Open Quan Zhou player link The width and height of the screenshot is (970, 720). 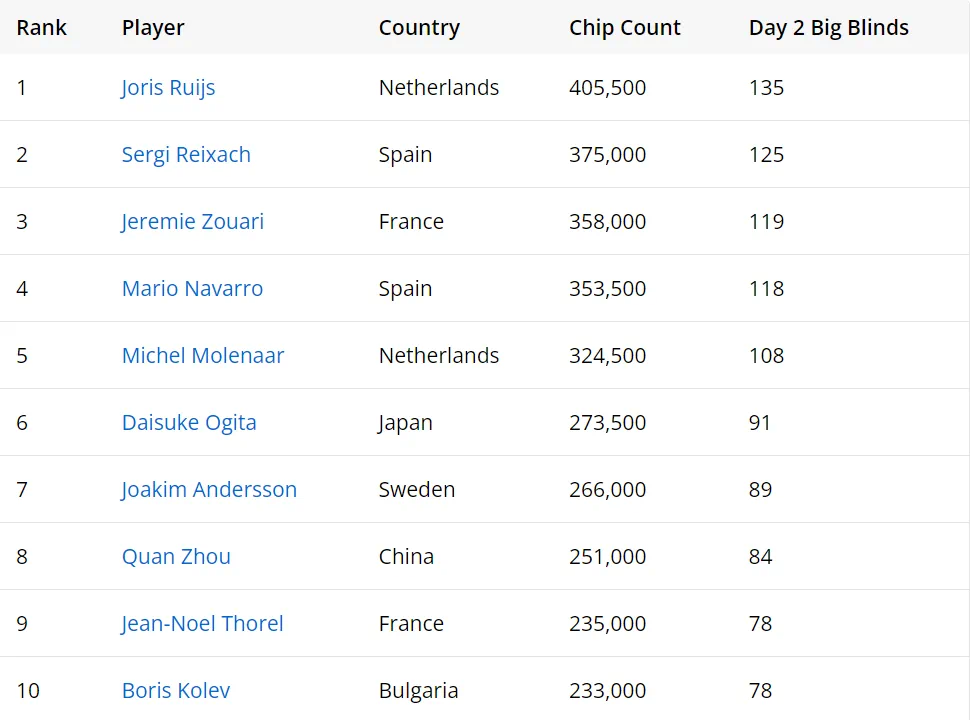(176, 557)
